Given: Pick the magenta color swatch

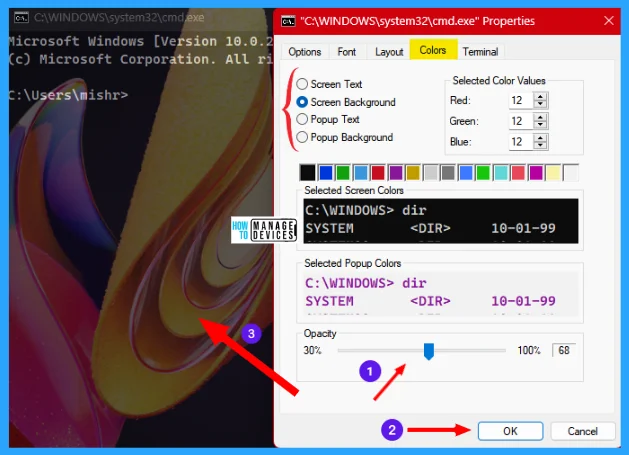Looking at the screenshot, I should click(x=536, y=173).
